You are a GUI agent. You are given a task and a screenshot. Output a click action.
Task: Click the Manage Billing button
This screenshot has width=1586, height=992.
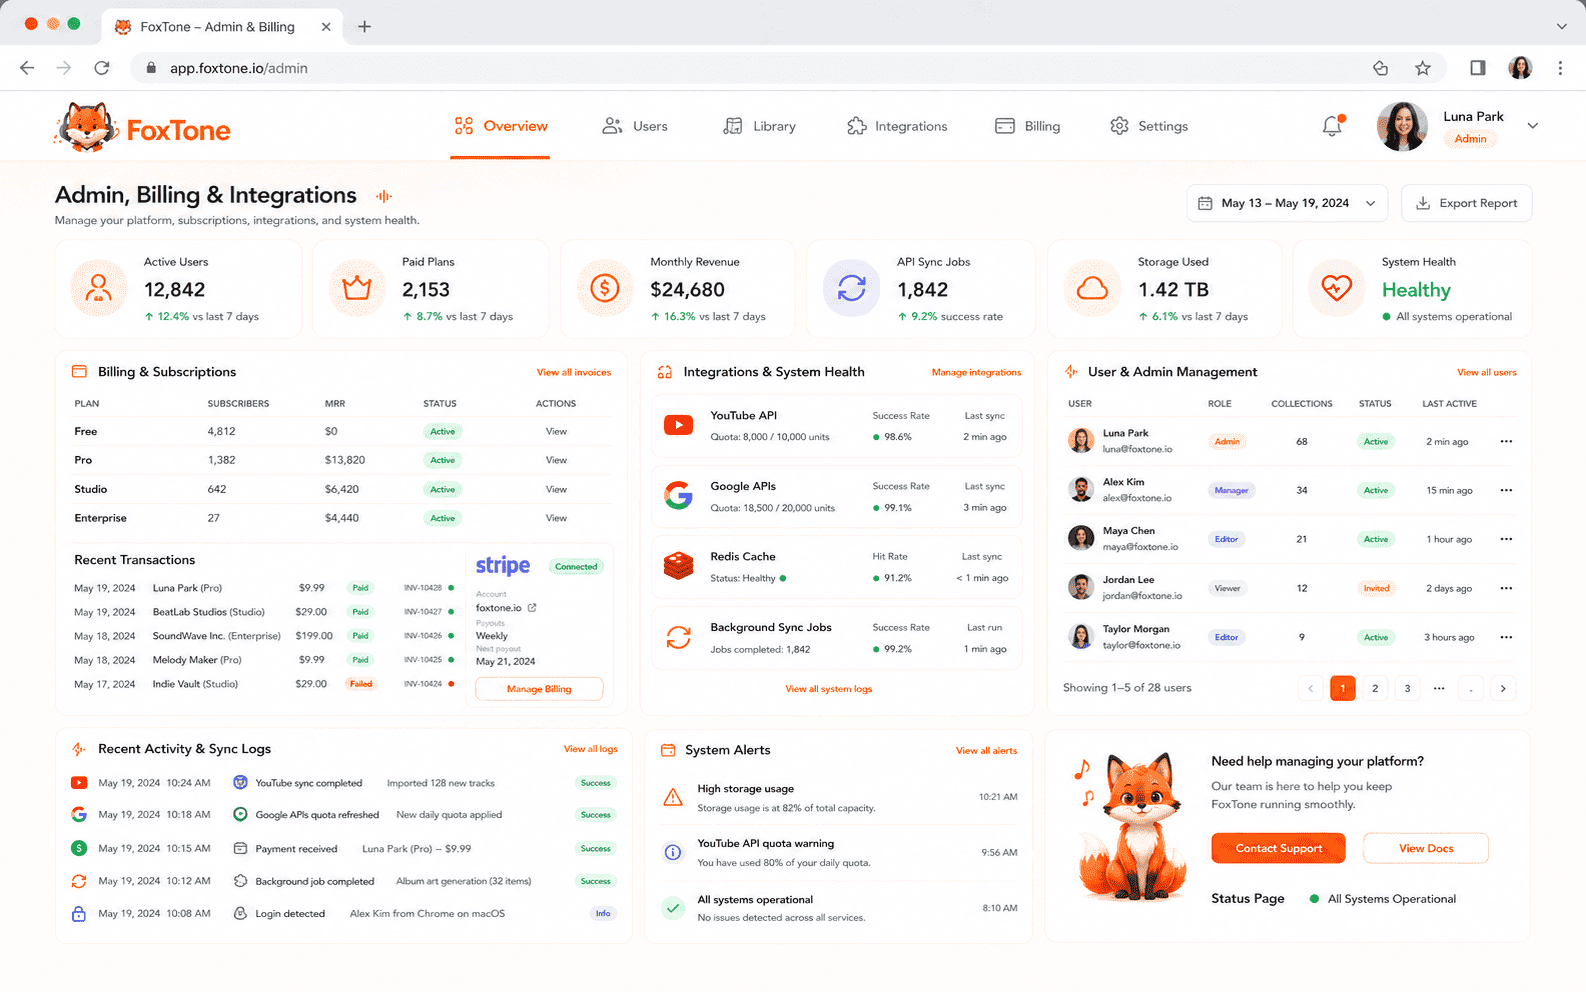click(x=539, y=689)
